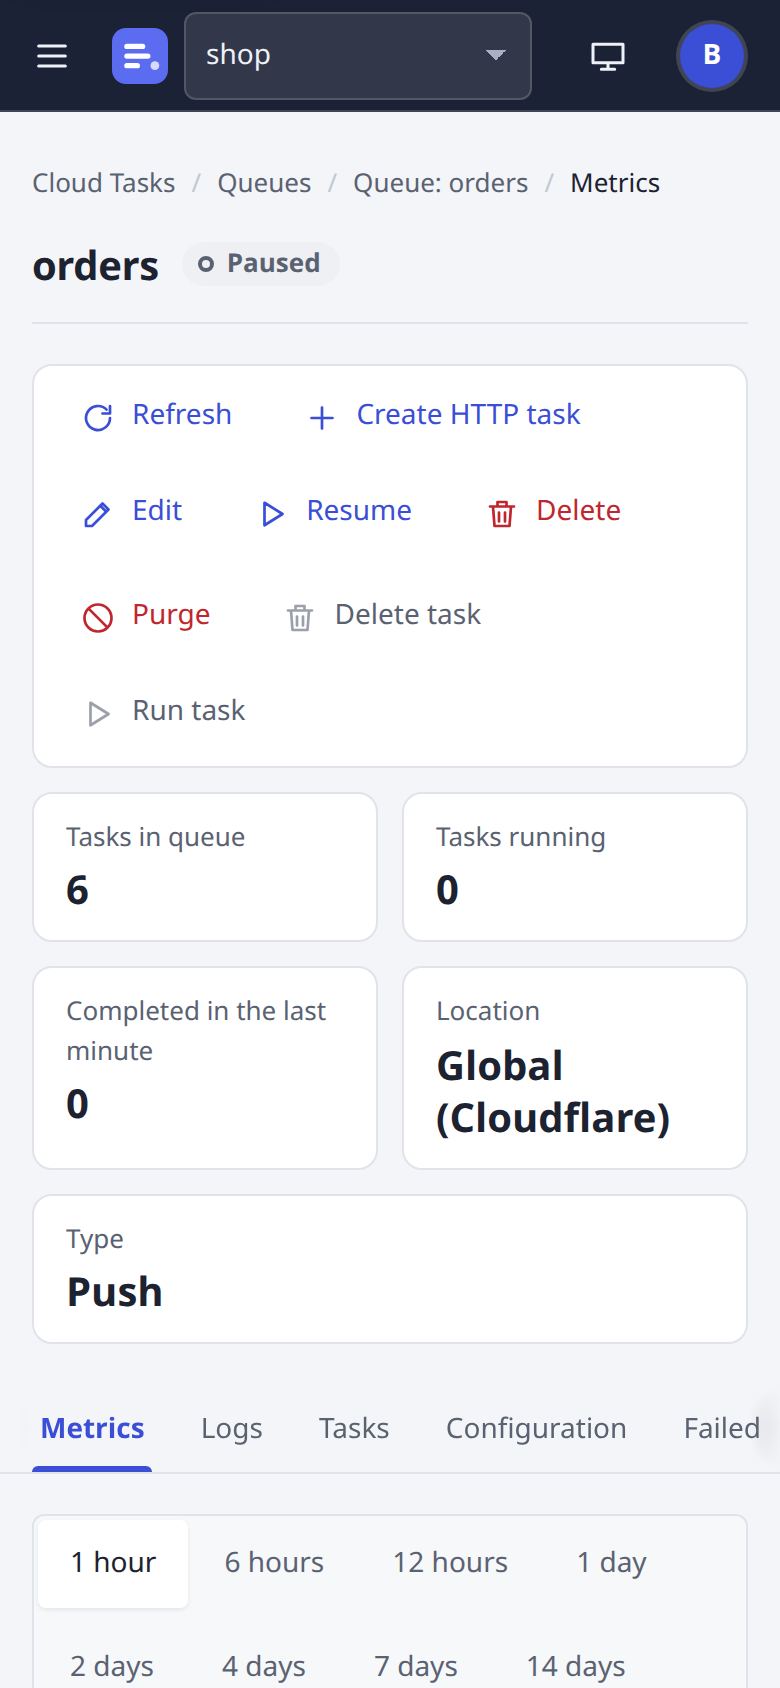Open the user avatar B menu

click(712, 56)
